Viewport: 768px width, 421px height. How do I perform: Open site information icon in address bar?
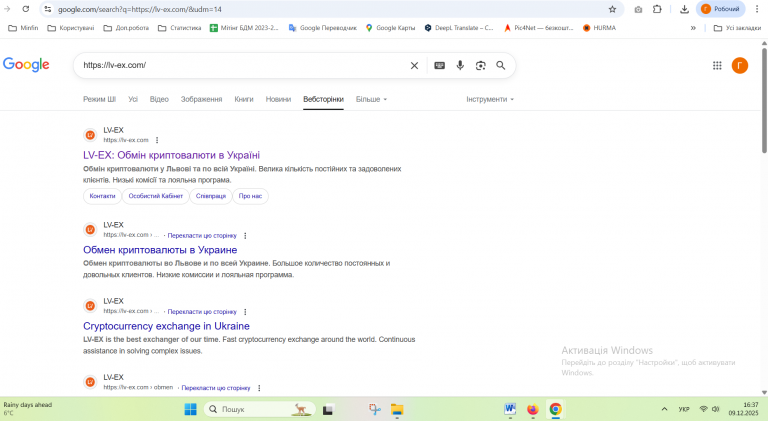[x=48, y=9]
